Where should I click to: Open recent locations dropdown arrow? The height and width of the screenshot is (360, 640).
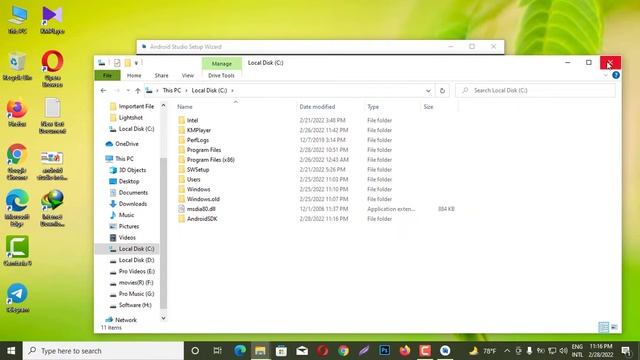coord(128,91)
